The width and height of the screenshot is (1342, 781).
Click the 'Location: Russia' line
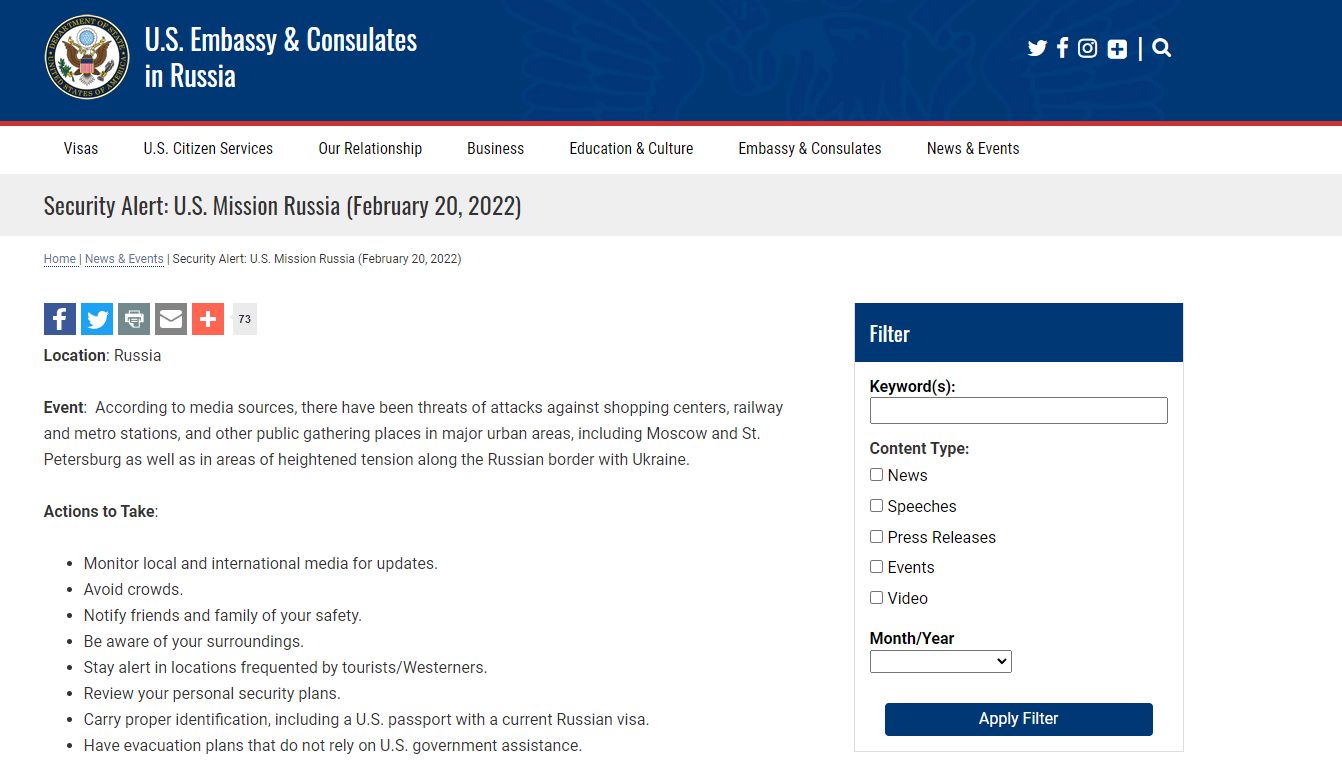point(102,356)
